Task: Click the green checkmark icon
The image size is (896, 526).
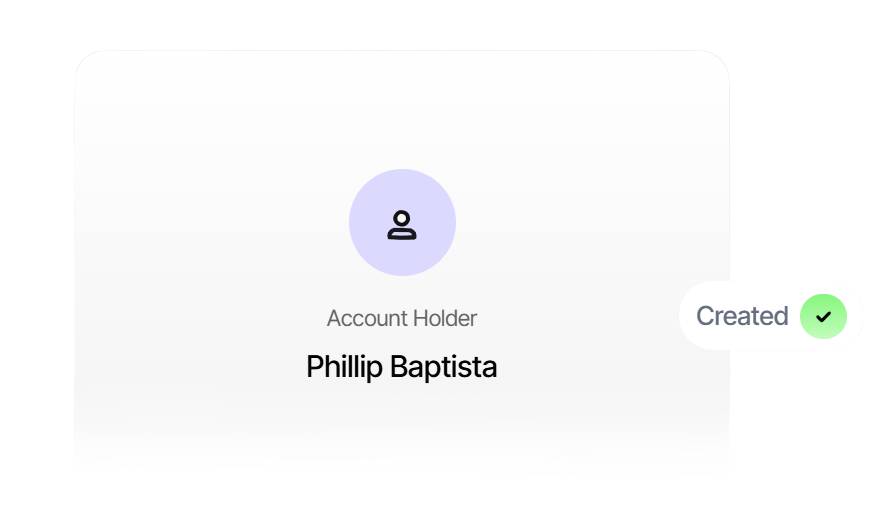Action: point(823,316)
